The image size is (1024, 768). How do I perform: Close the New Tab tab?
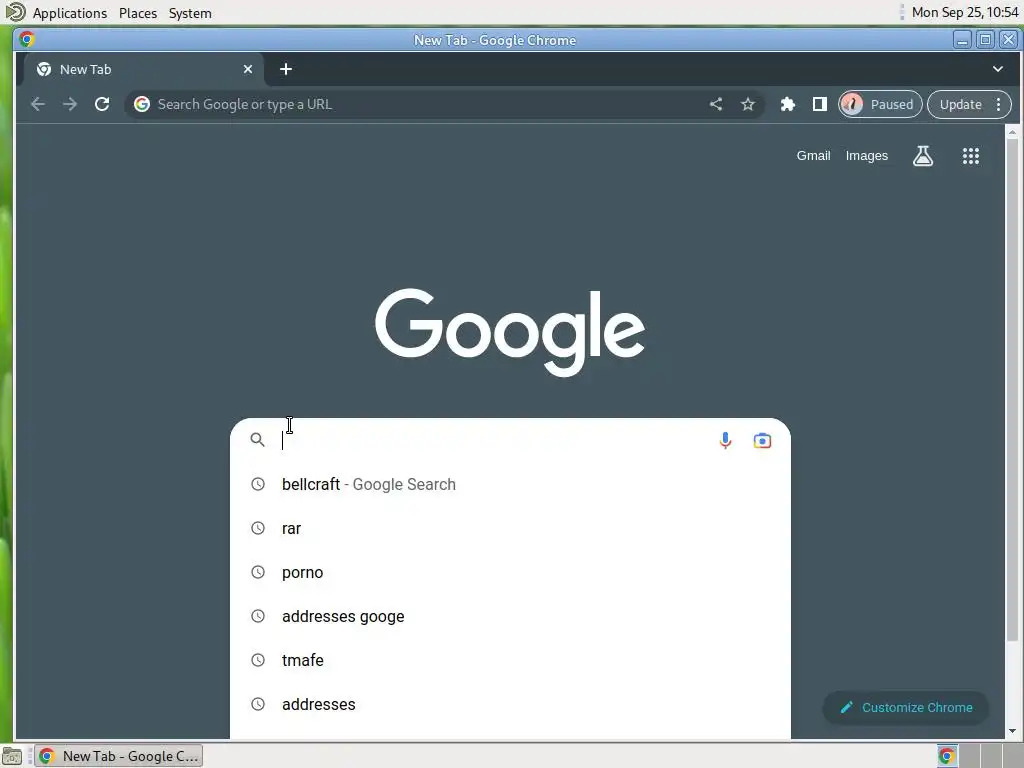pyautogui.click(x=248, y=69)
